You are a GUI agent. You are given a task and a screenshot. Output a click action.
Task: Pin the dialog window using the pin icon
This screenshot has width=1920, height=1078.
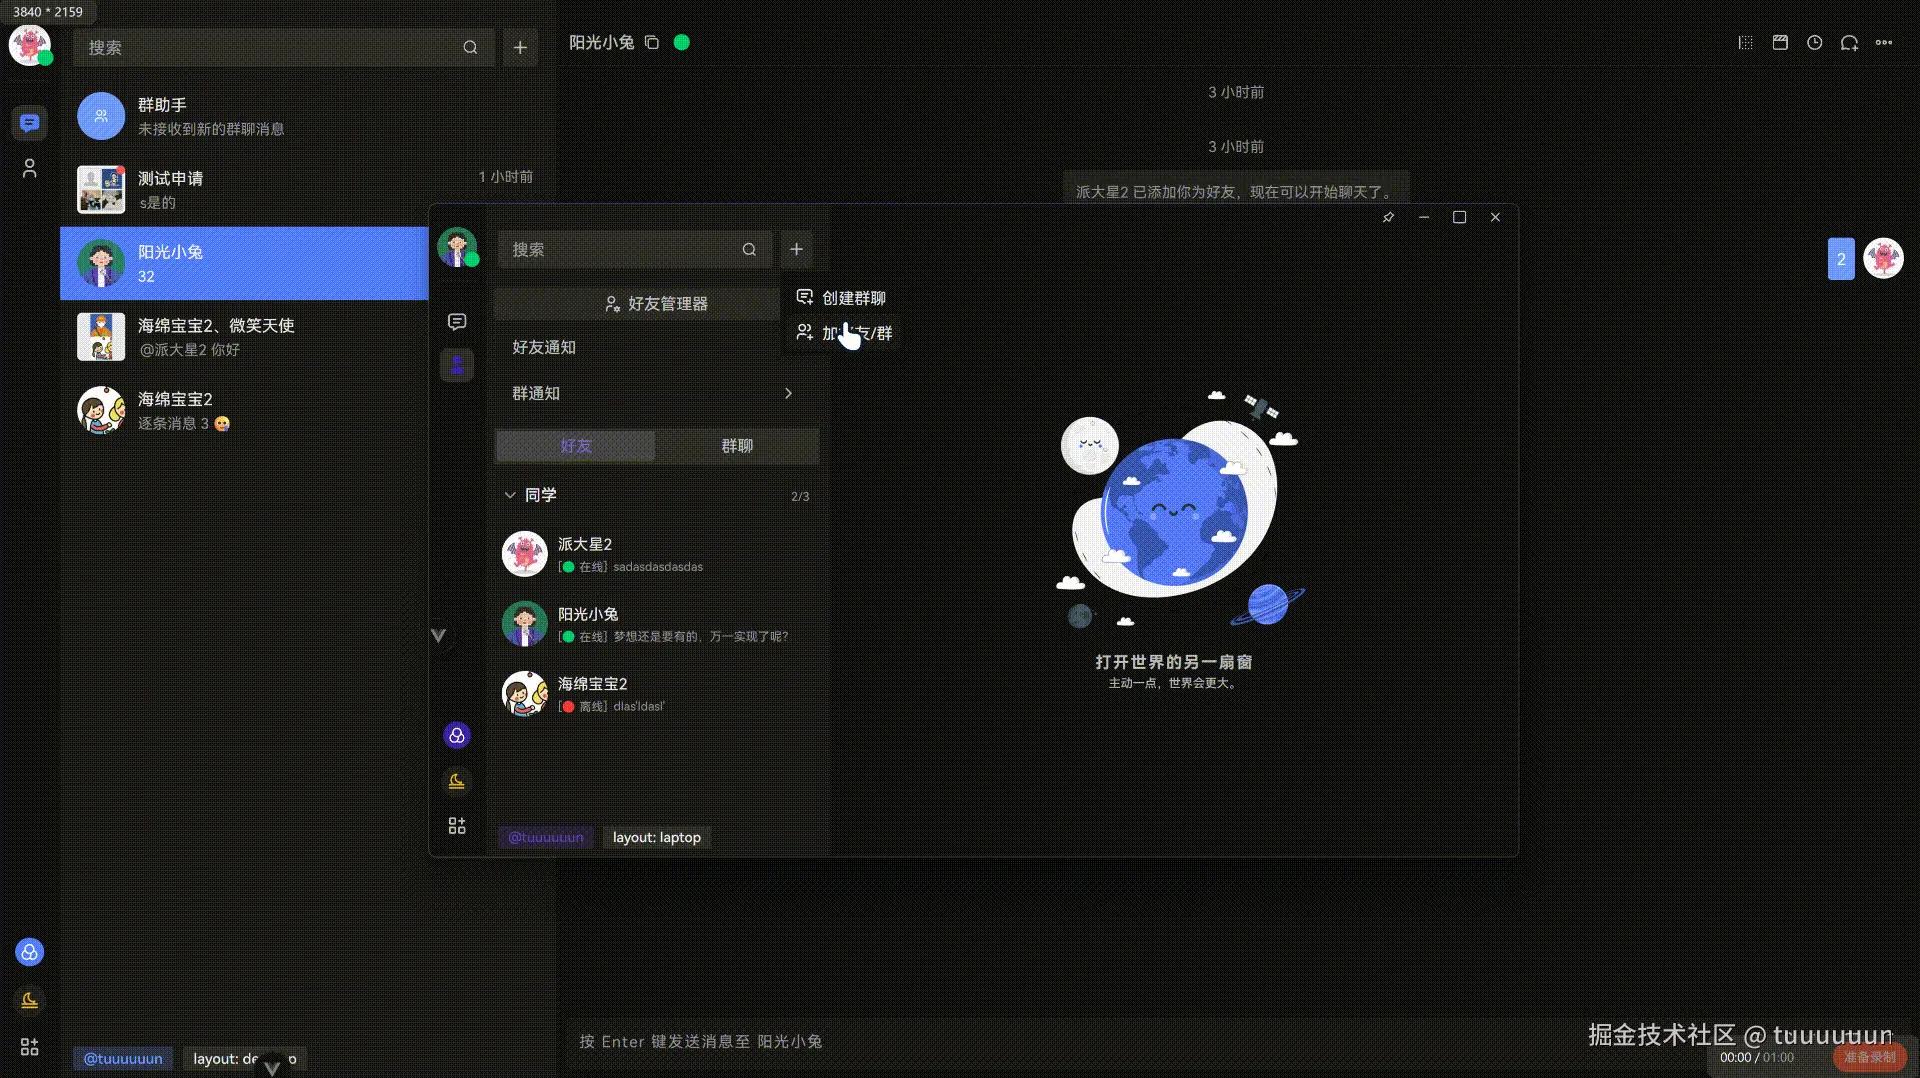point(1388,217)
